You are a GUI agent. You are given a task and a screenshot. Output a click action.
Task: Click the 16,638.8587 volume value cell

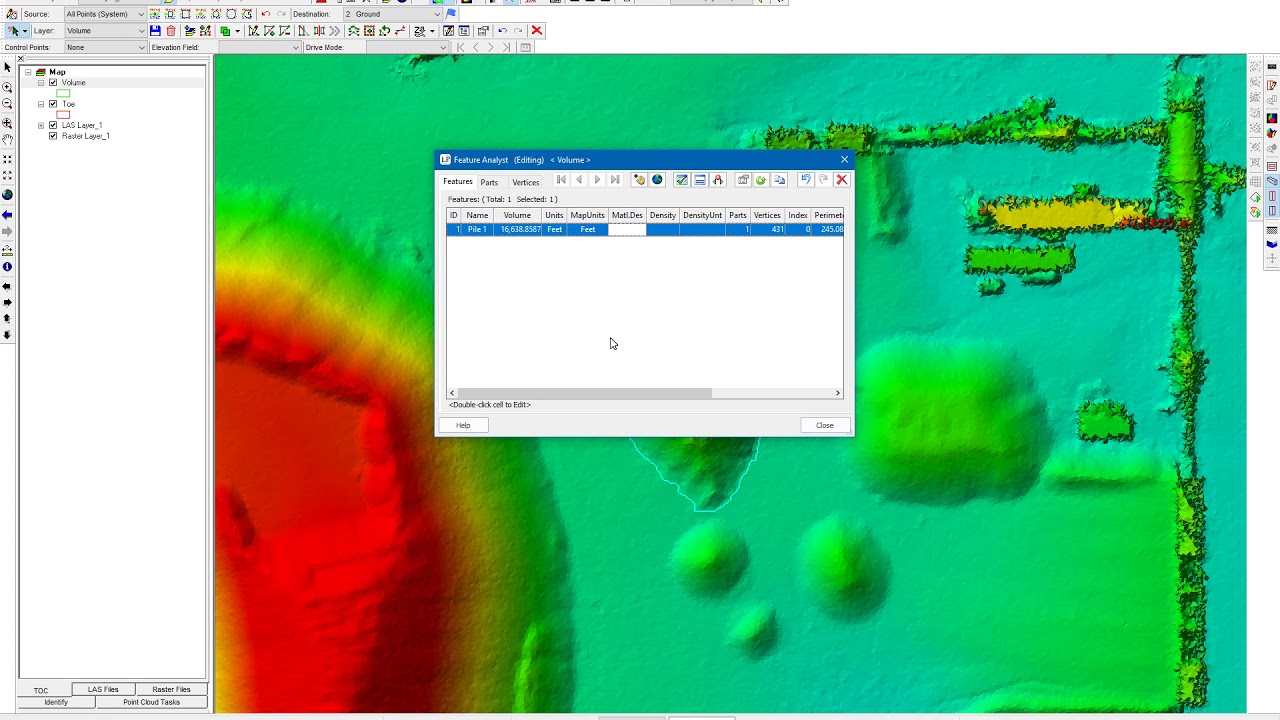[x=517, y=230]
